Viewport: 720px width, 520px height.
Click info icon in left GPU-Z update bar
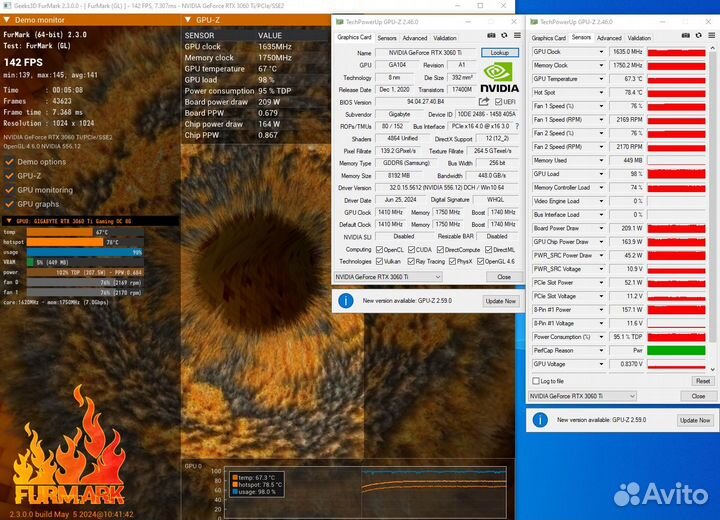click(x=346, y=301)
